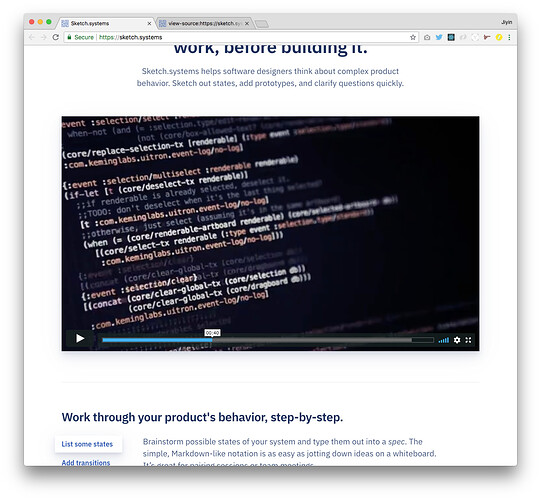Open the camera screenshot extension

pyautogui.click(x=427, y=37)
